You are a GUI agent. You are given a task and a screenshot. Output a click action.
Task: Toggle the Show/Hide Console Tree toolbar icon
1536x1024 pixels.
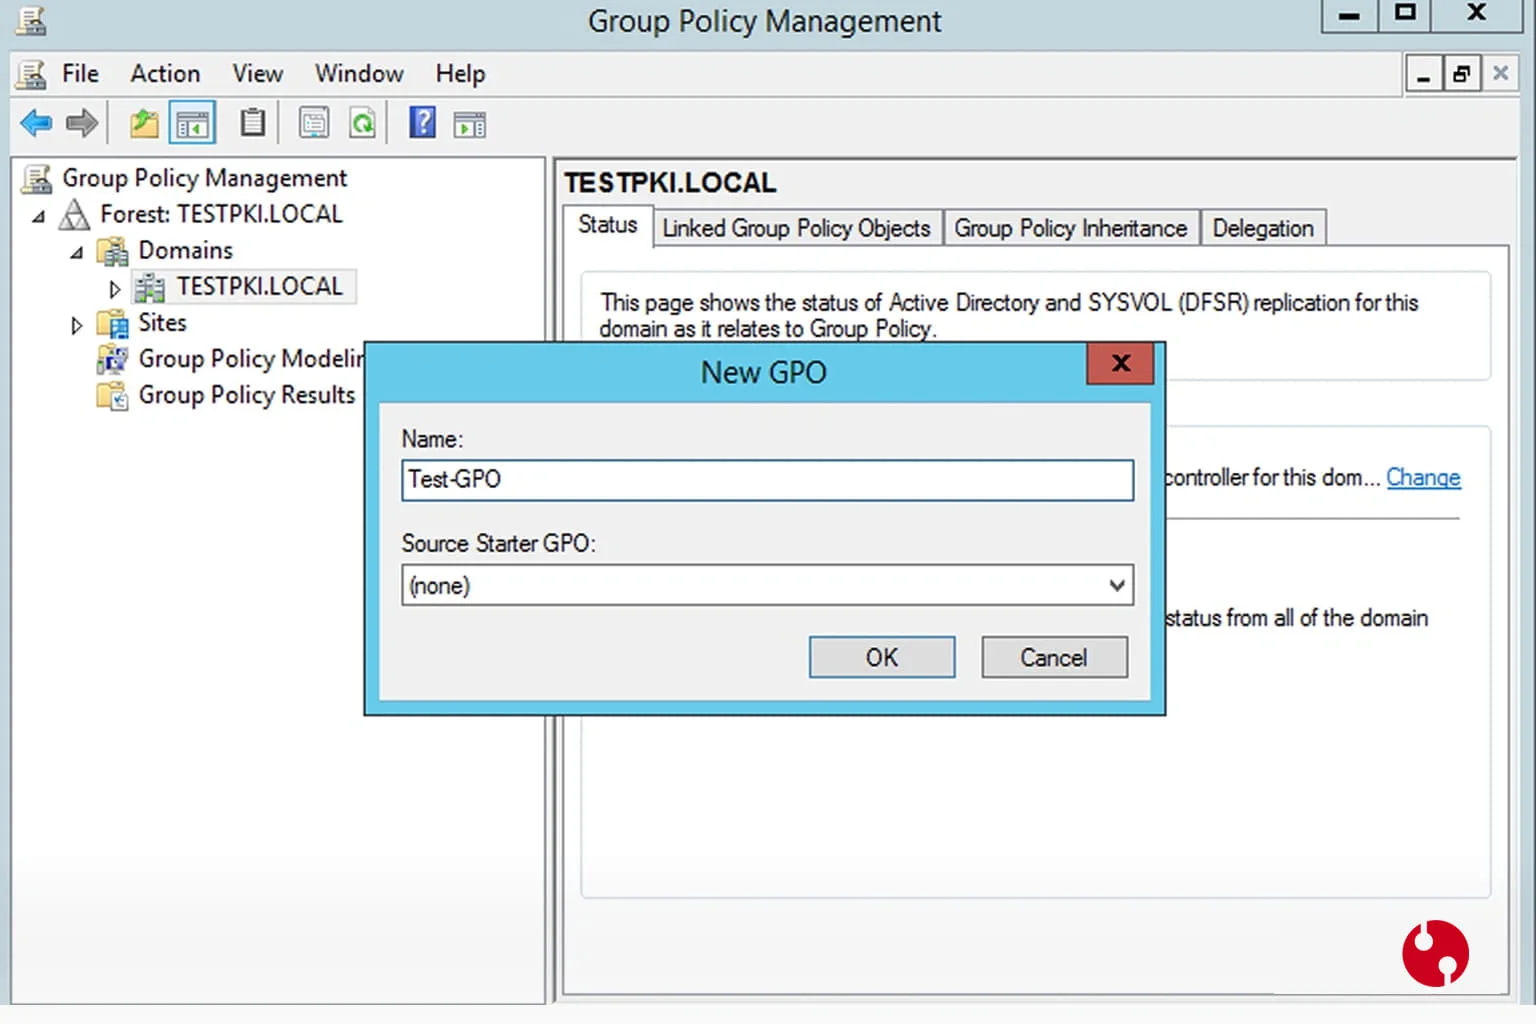click(192, 124)
